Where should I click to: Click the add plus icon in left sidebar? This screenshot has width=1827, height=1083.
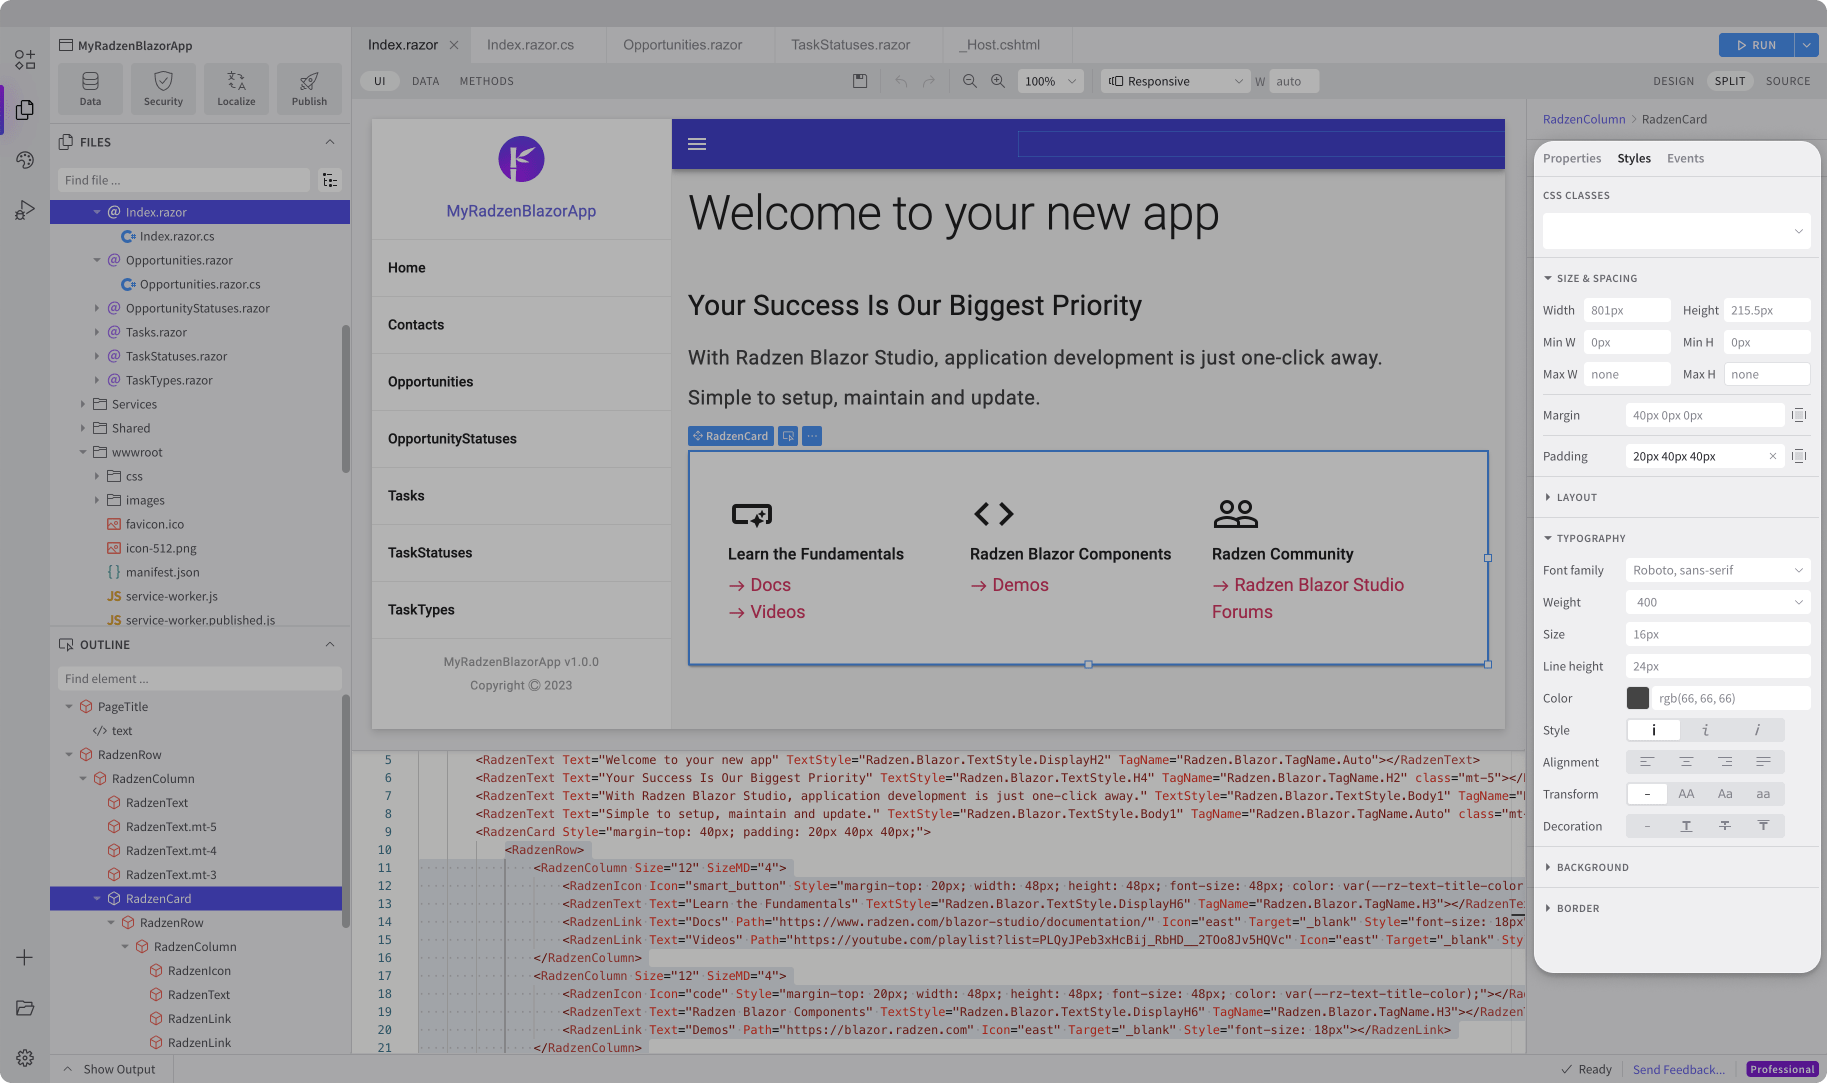tap(25, 958)
